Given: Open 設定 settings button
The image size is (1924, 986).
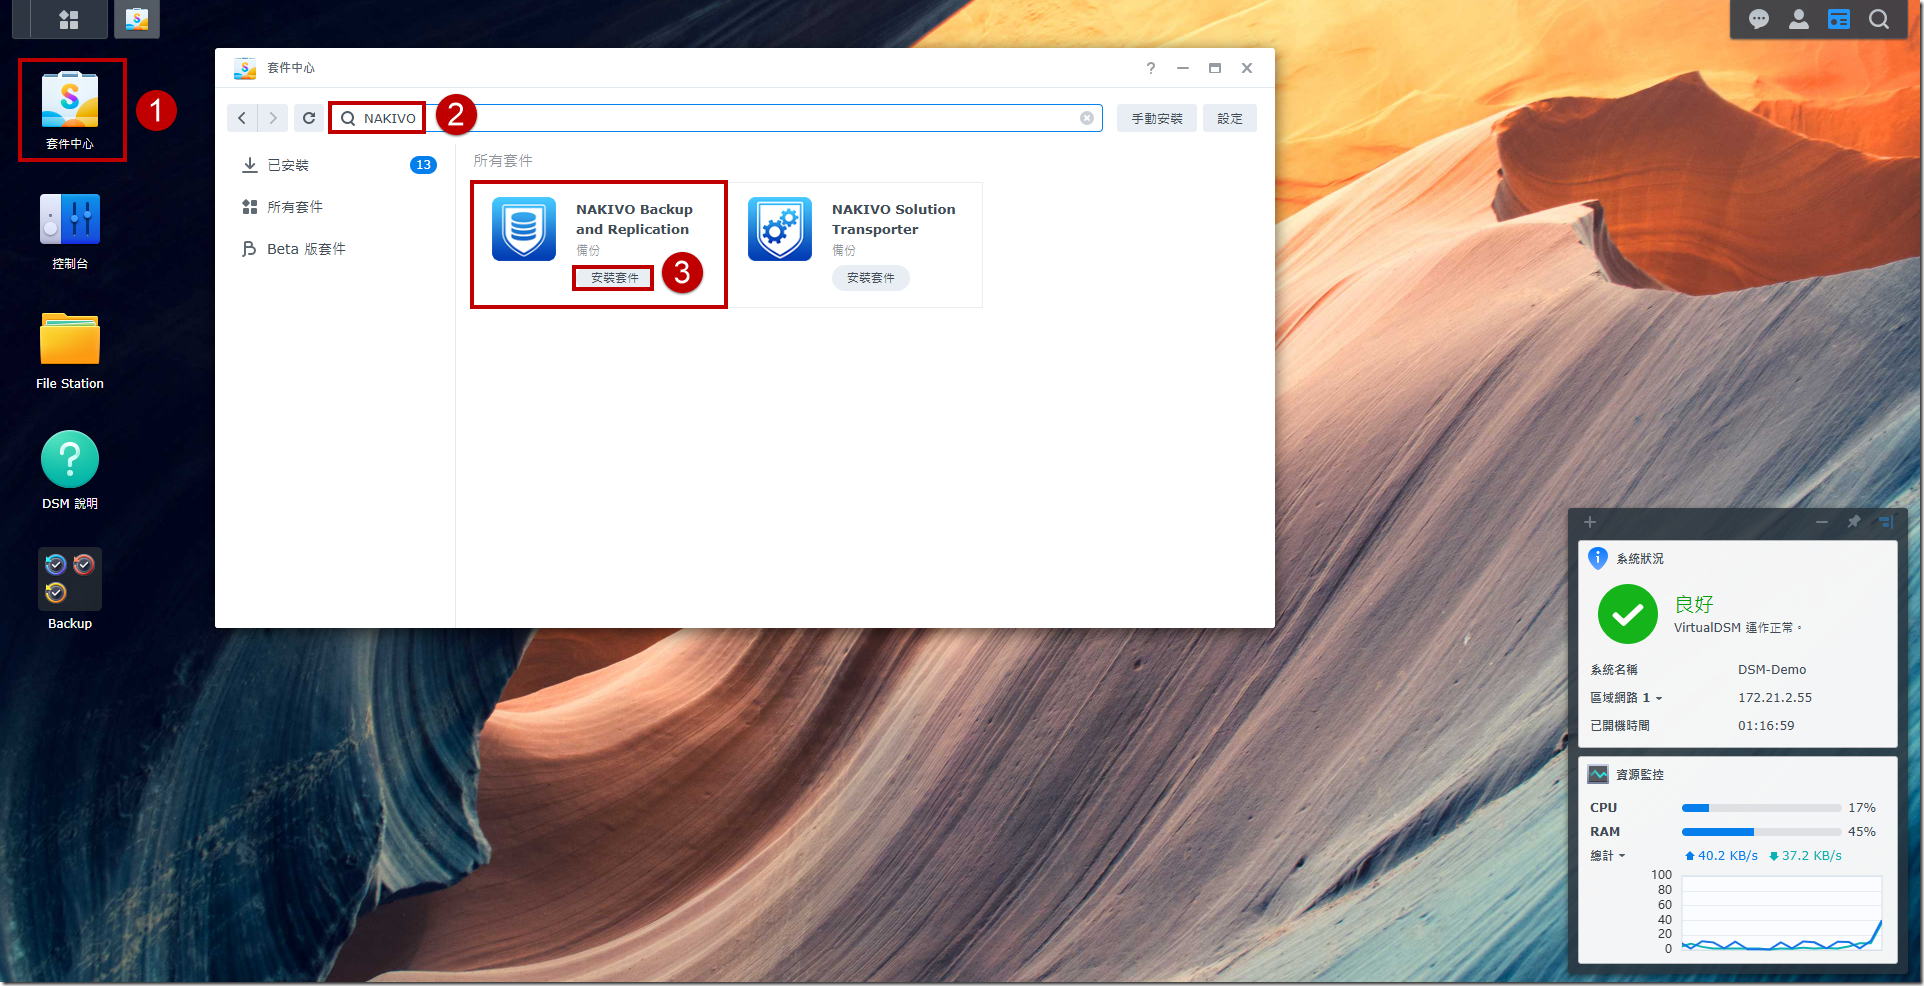Looking at the screenshot, I should click(1230, 118).
